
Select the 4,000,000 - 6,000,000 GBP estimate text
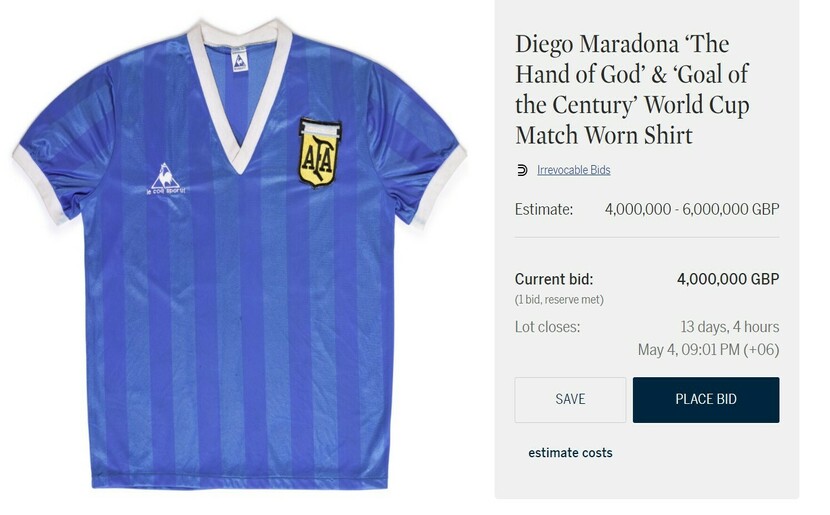pos(692,209)
